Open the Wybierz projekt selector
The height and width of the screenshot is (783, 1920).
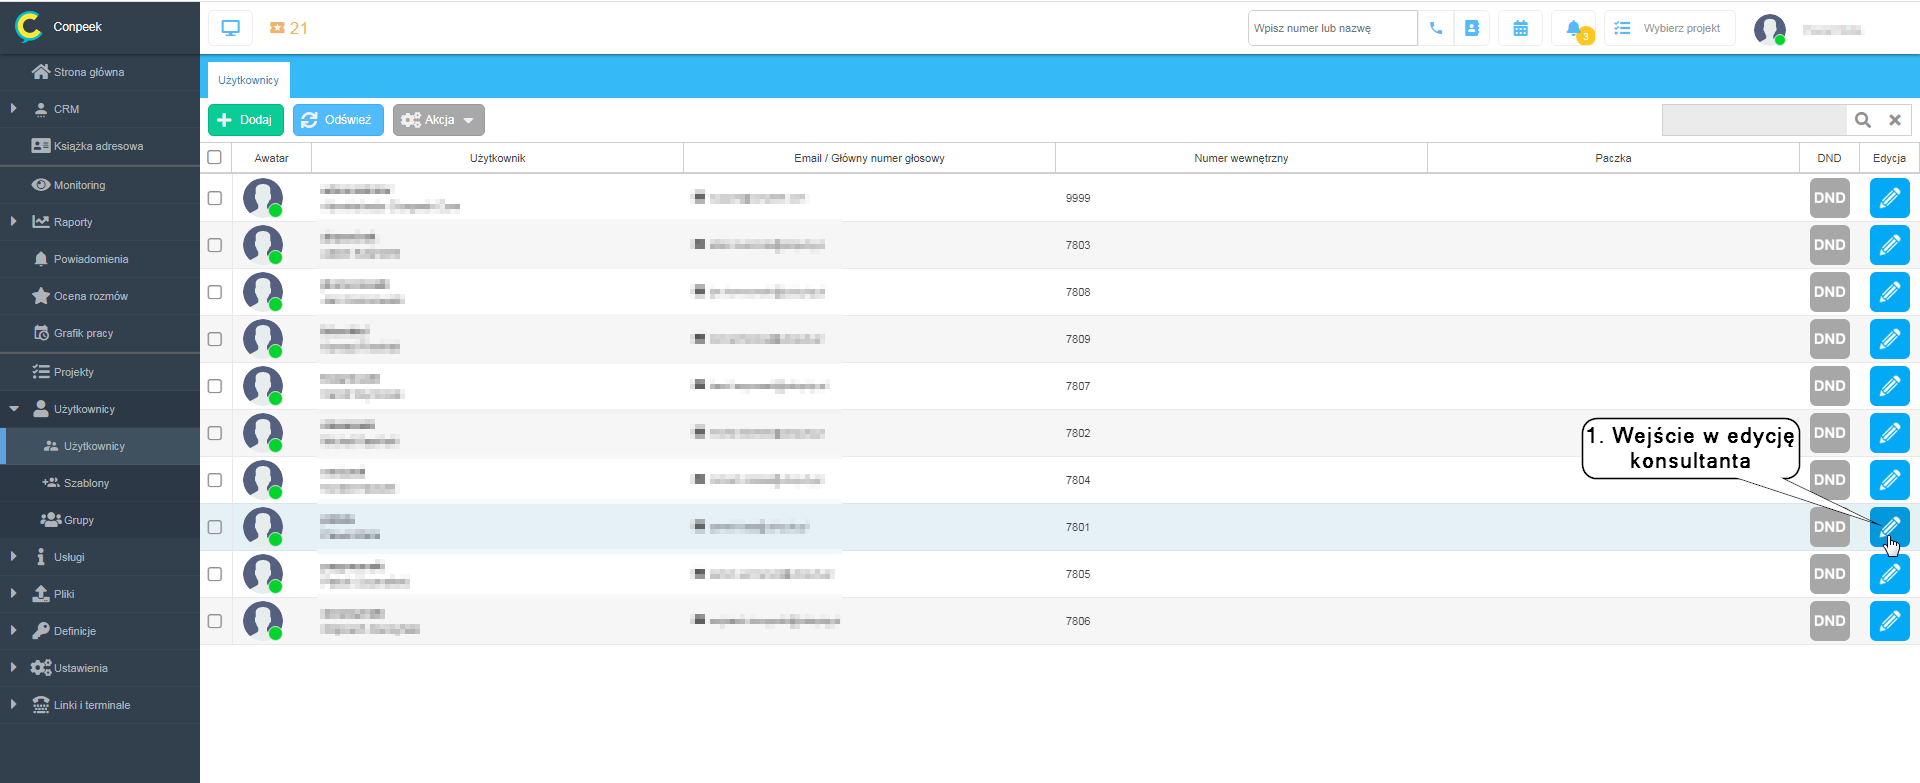(x=1669, y=28)
